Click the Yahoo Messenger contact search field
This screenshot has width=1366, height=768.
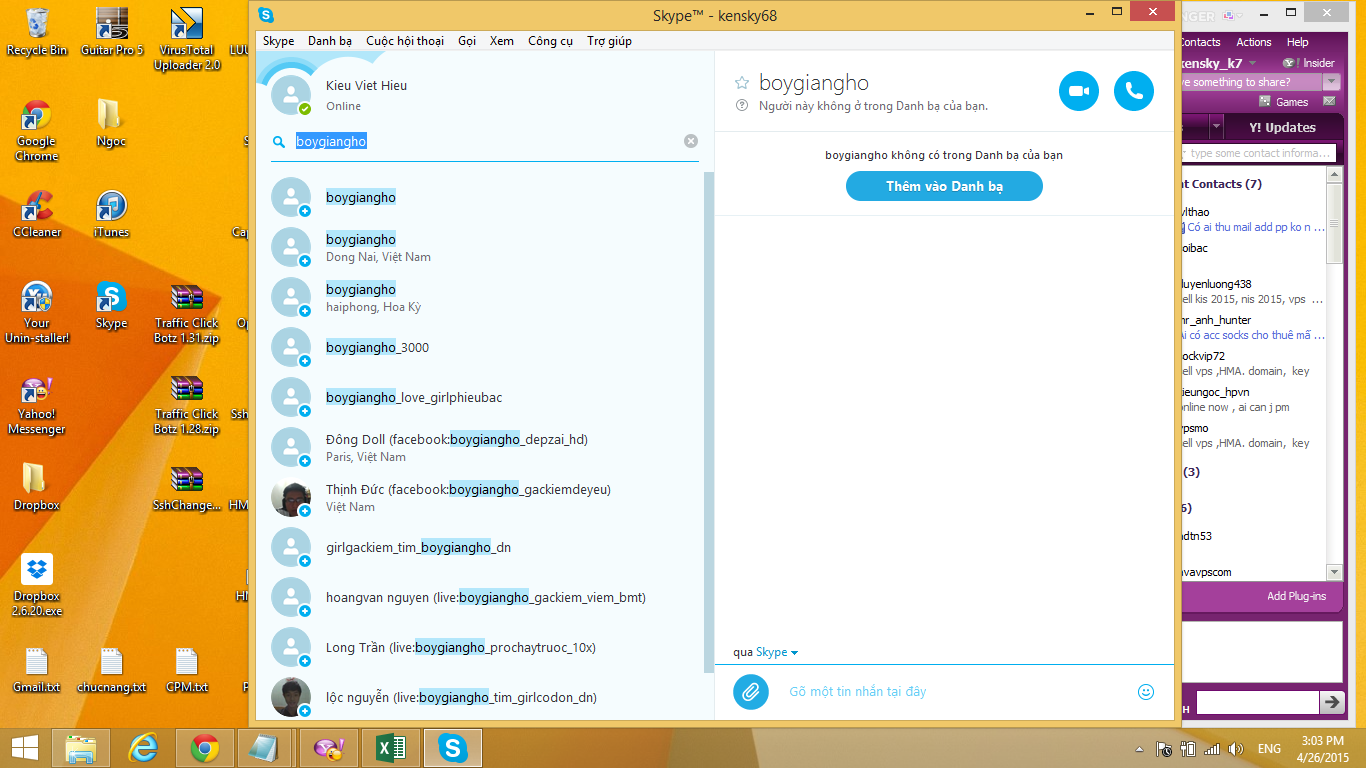[x=1259, y=153]
